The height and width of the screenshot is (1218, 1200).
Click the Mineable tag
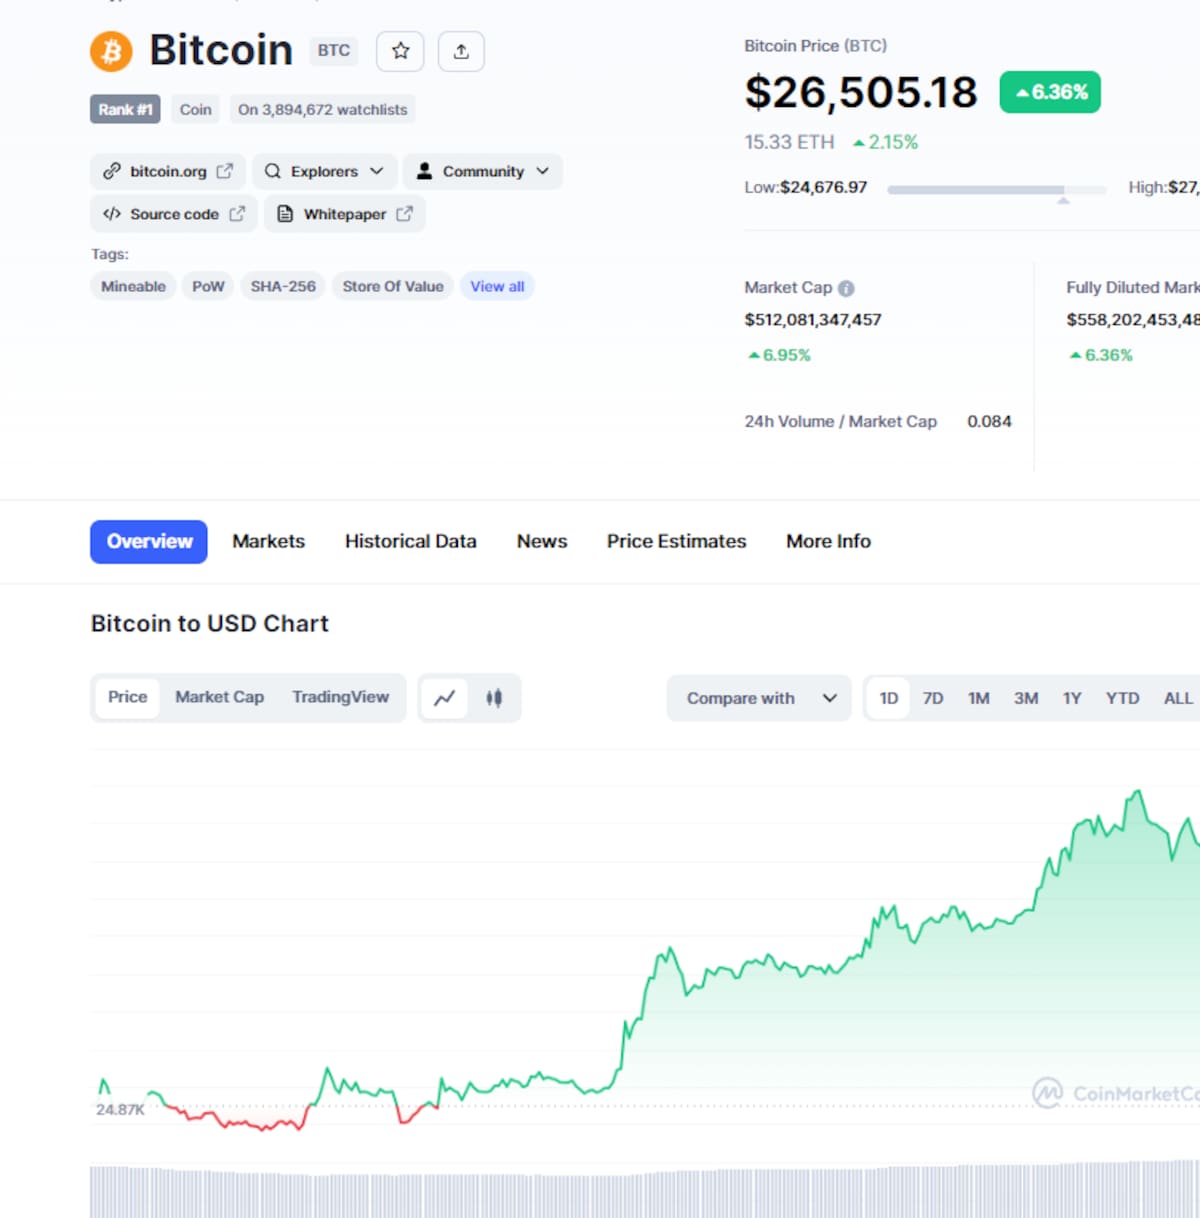[133, 286]
